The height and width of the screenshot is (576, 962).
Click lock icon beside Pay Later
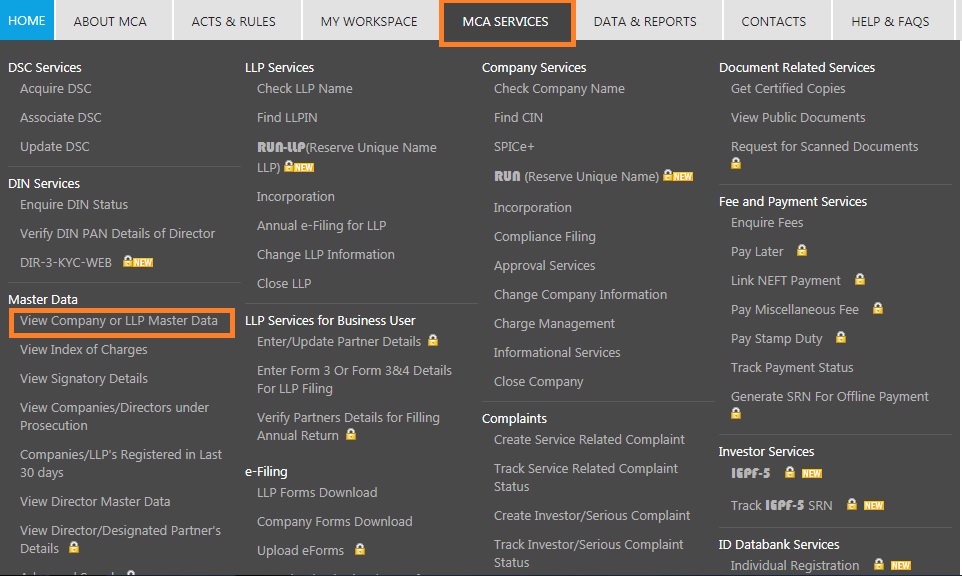click(x=801, y=250)
